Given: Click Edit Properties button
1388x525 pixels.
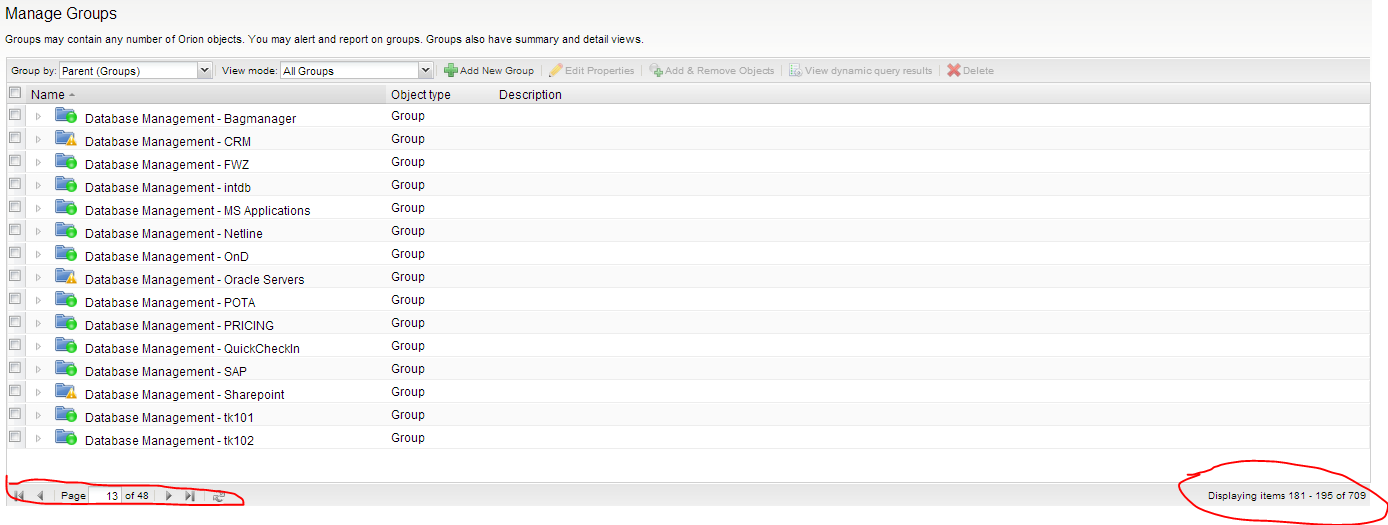Looking at the screenshot, I should point(592,71).
